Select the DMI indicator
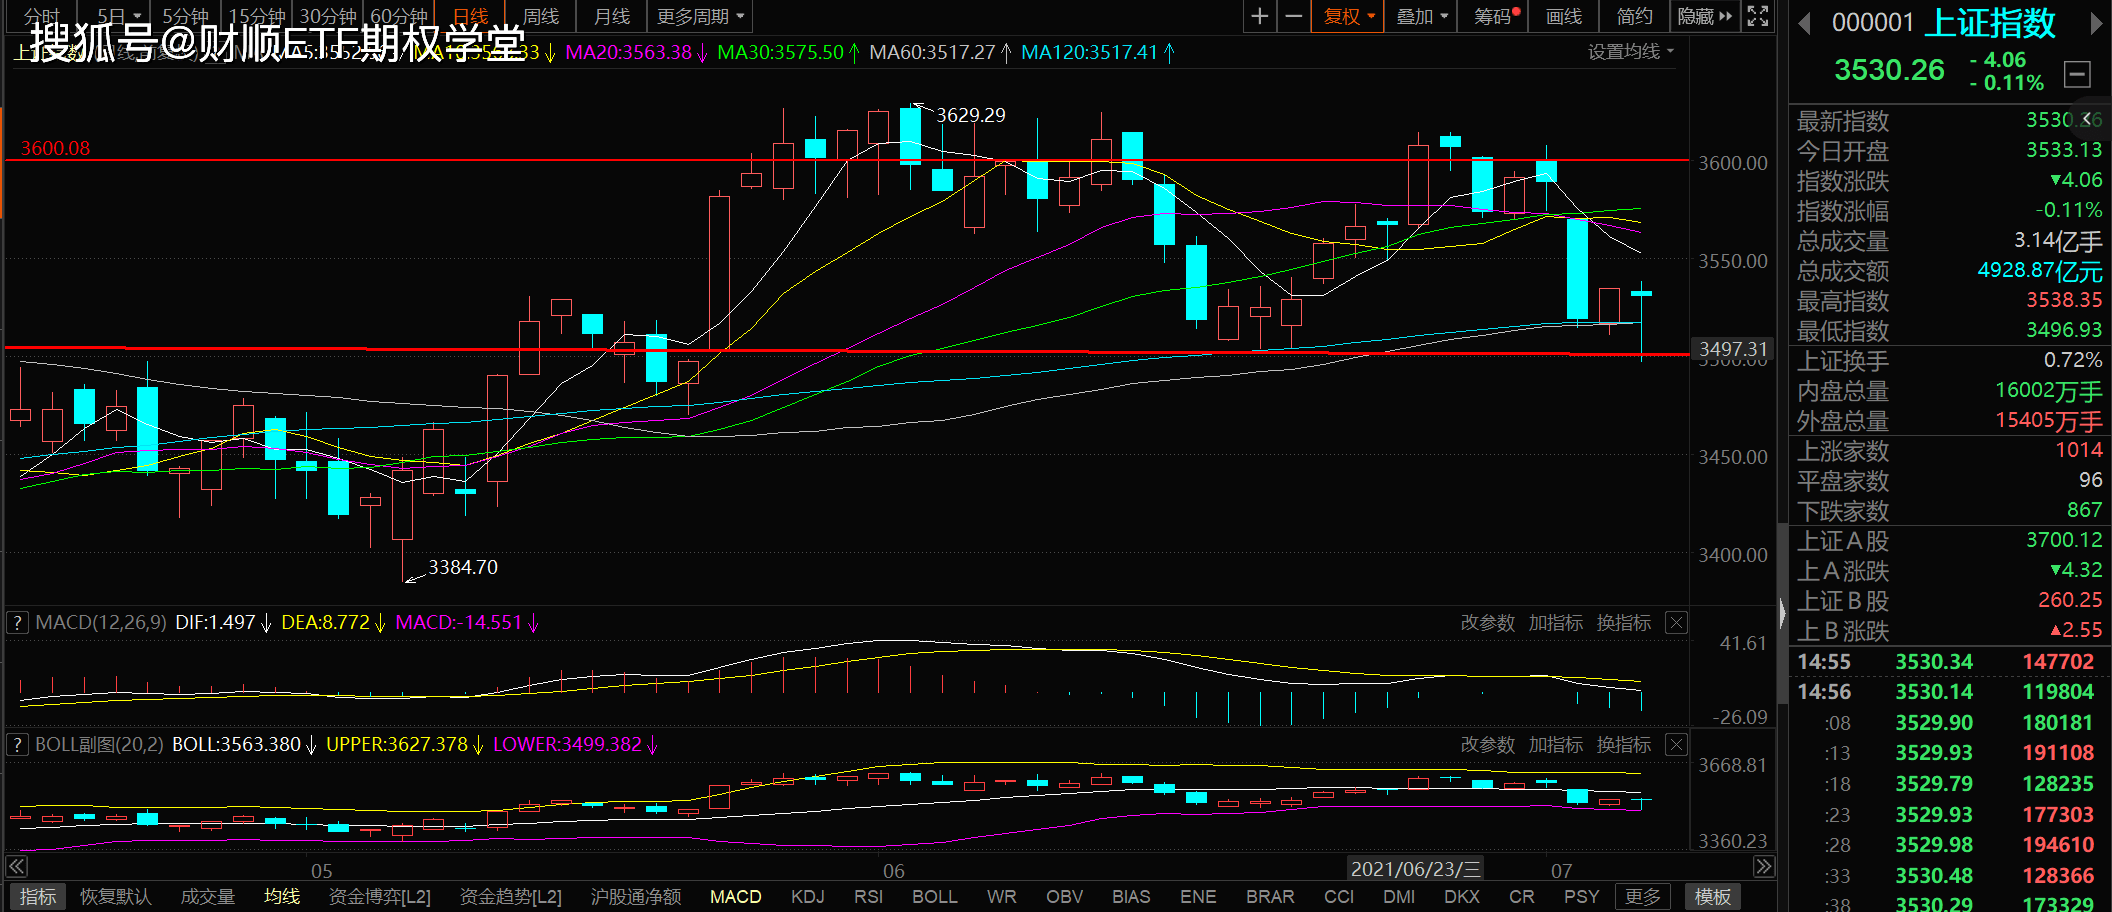2112x912 pixels. click(x=1399, y=896)
